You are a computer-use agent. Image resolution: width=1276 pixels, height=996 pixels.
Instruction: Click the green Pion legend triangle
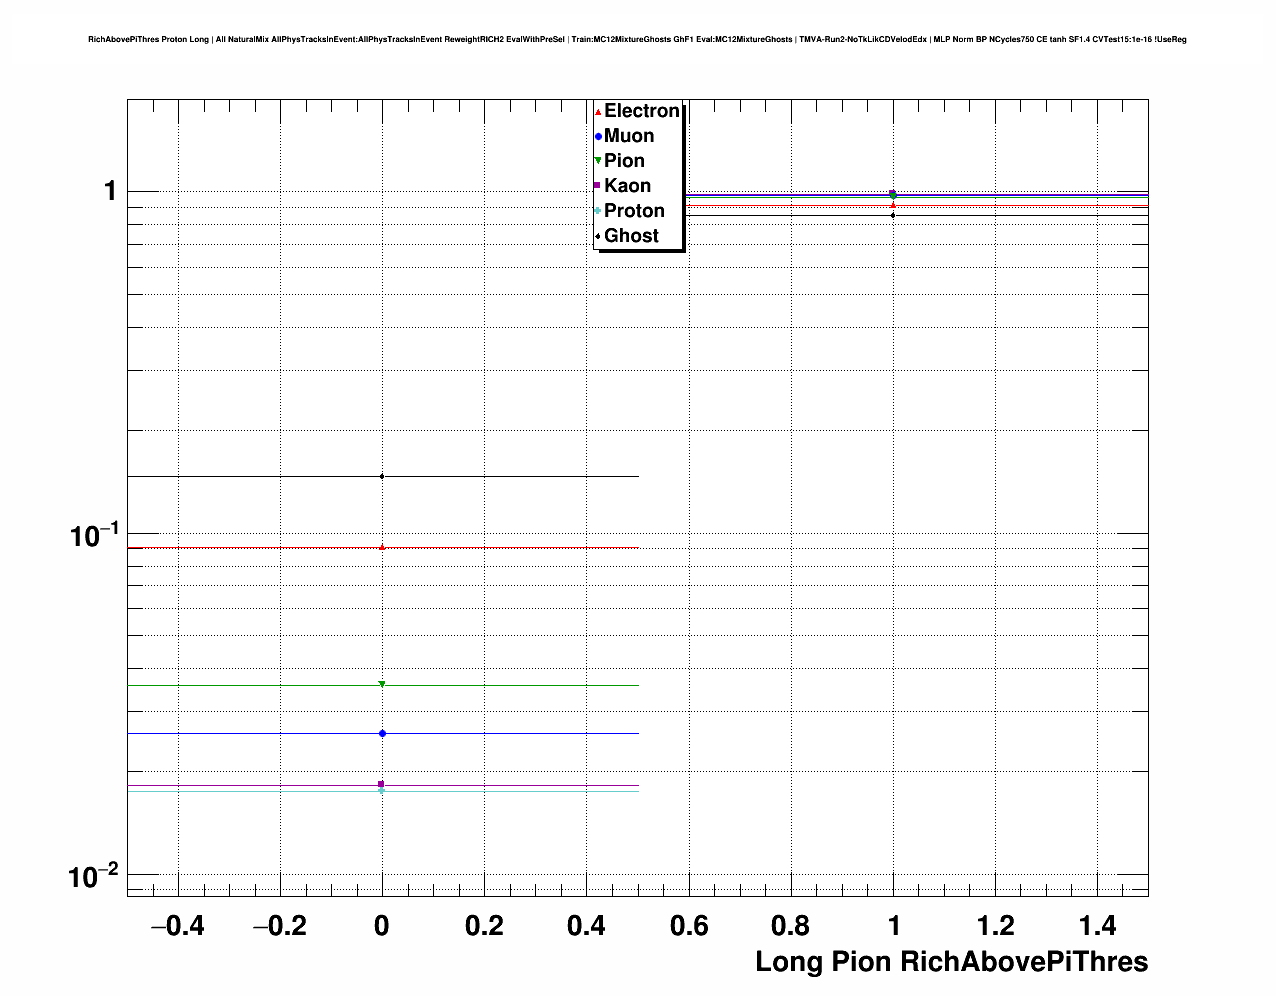pos(598,161)
